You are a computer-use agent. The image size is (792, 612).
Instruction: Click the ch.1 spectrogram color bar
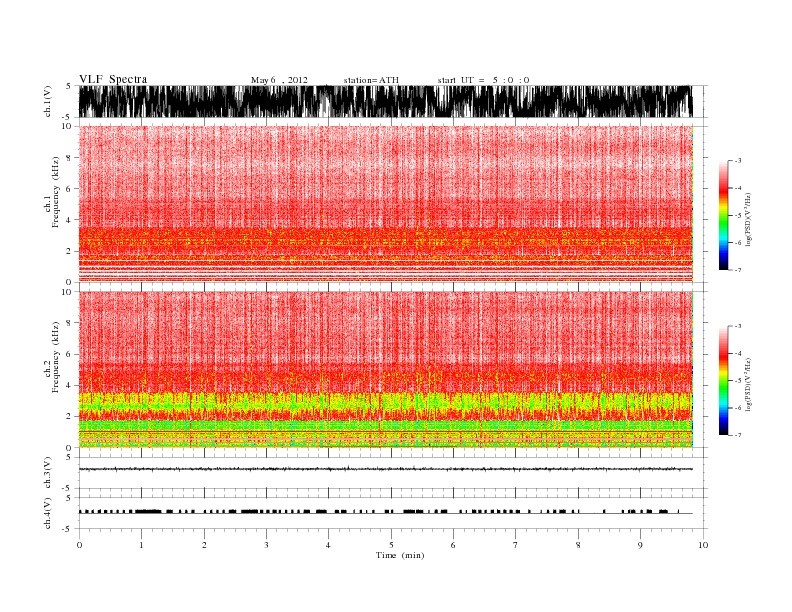724,215
